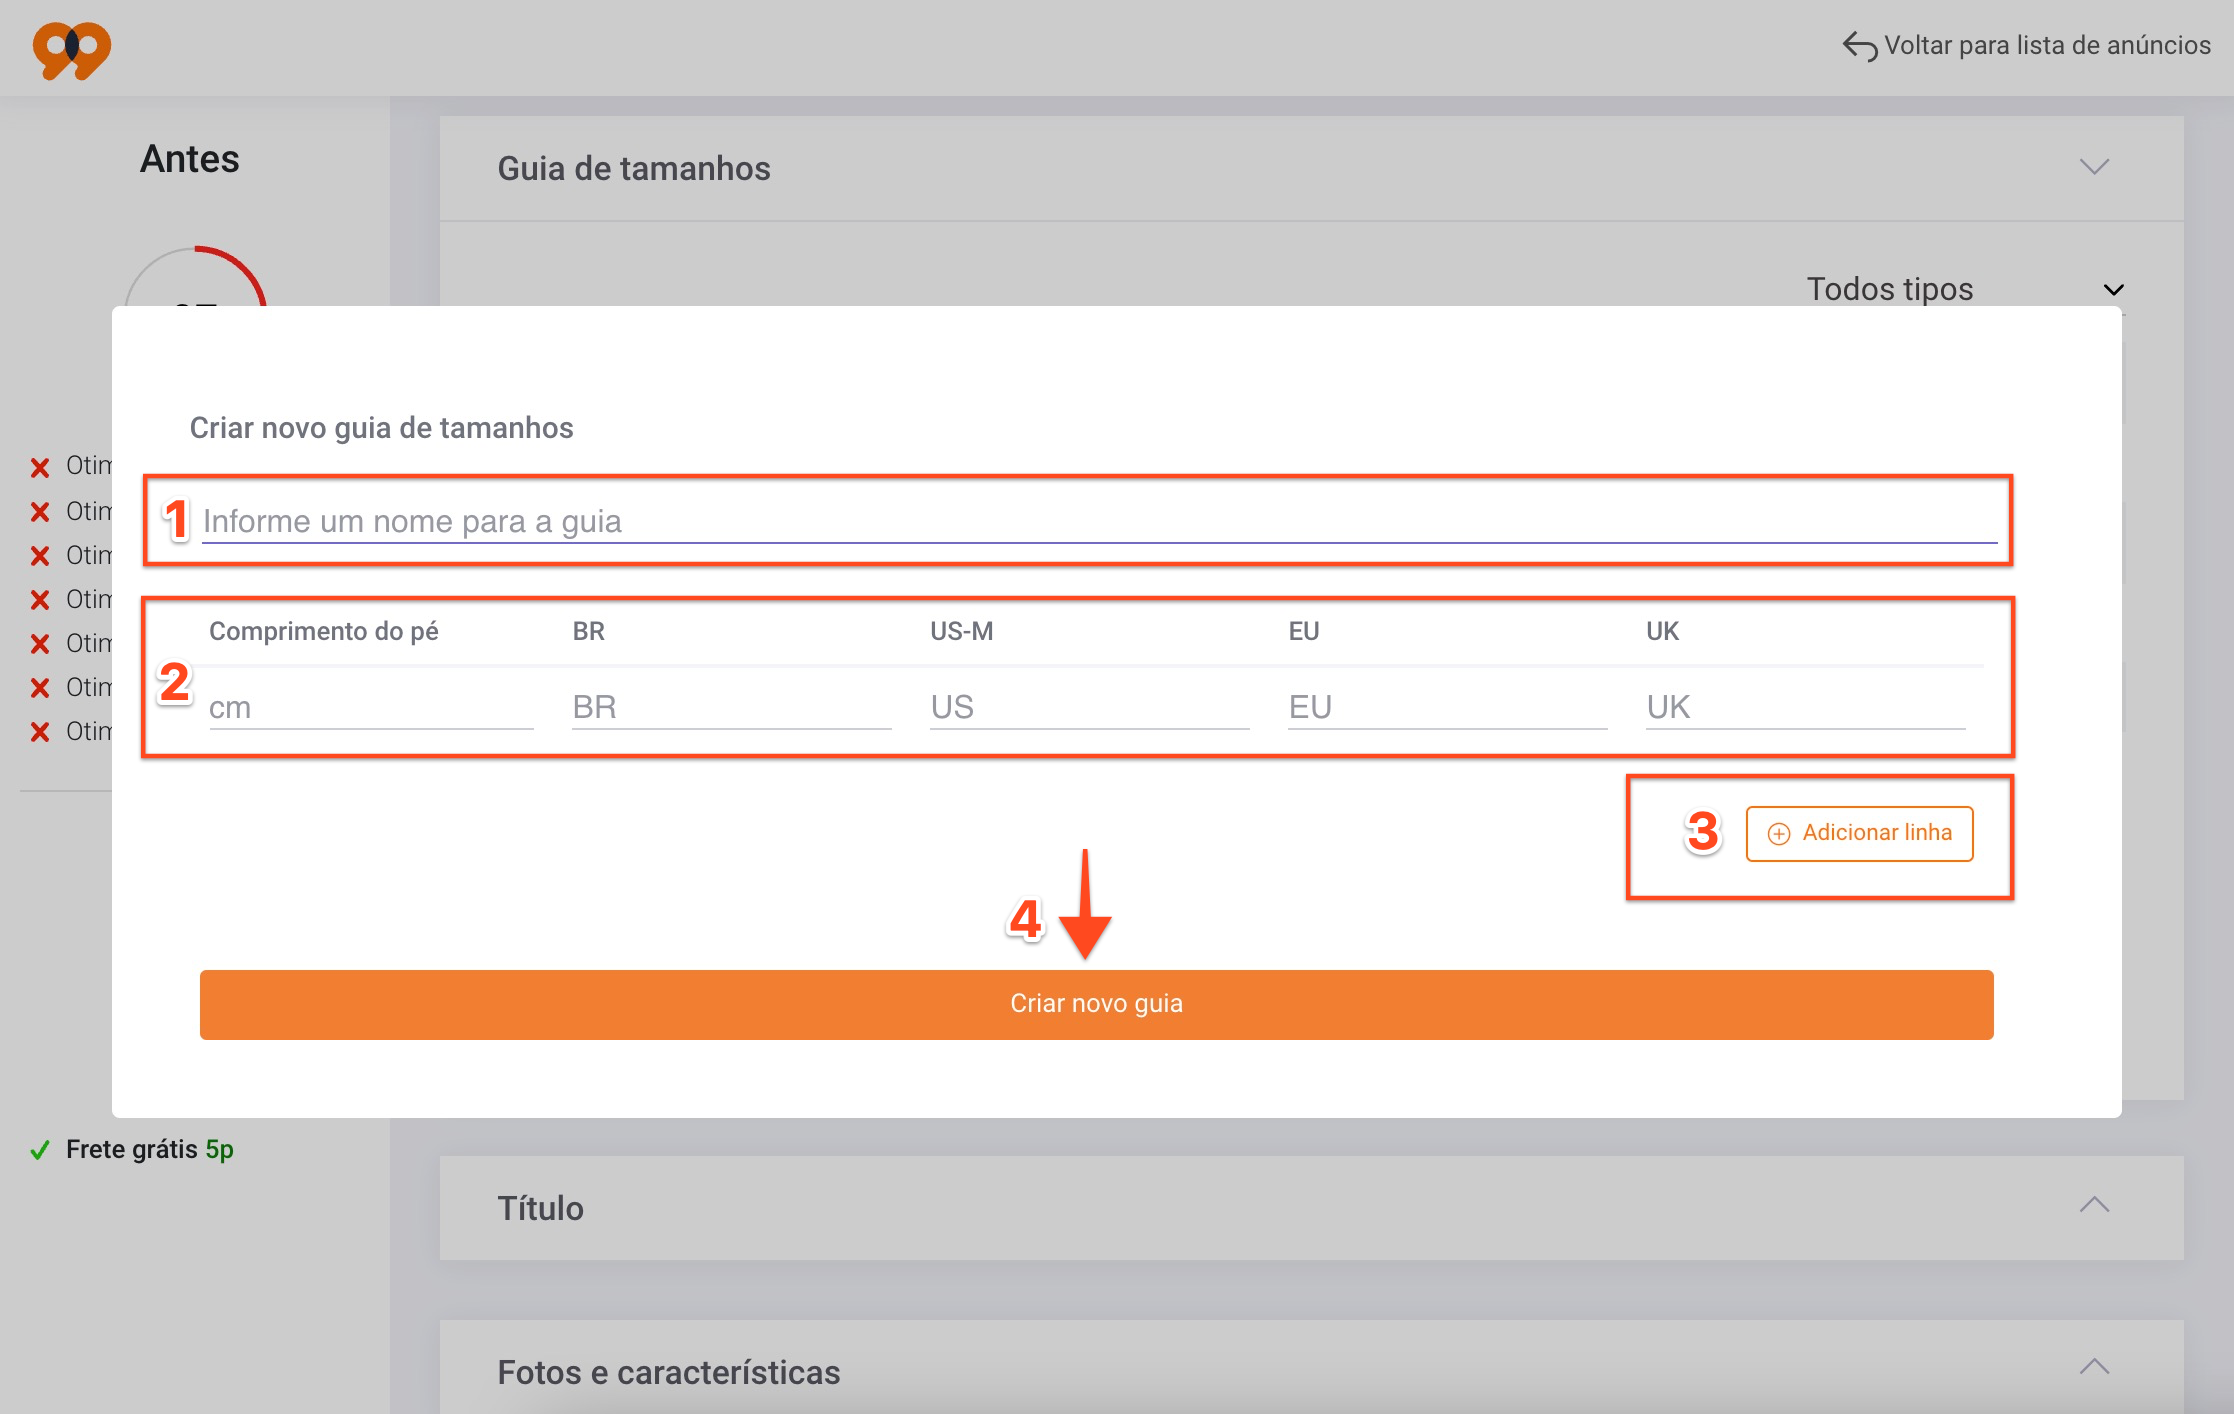
Task: Focus the guide name input field
Action: click(1098, 522)
